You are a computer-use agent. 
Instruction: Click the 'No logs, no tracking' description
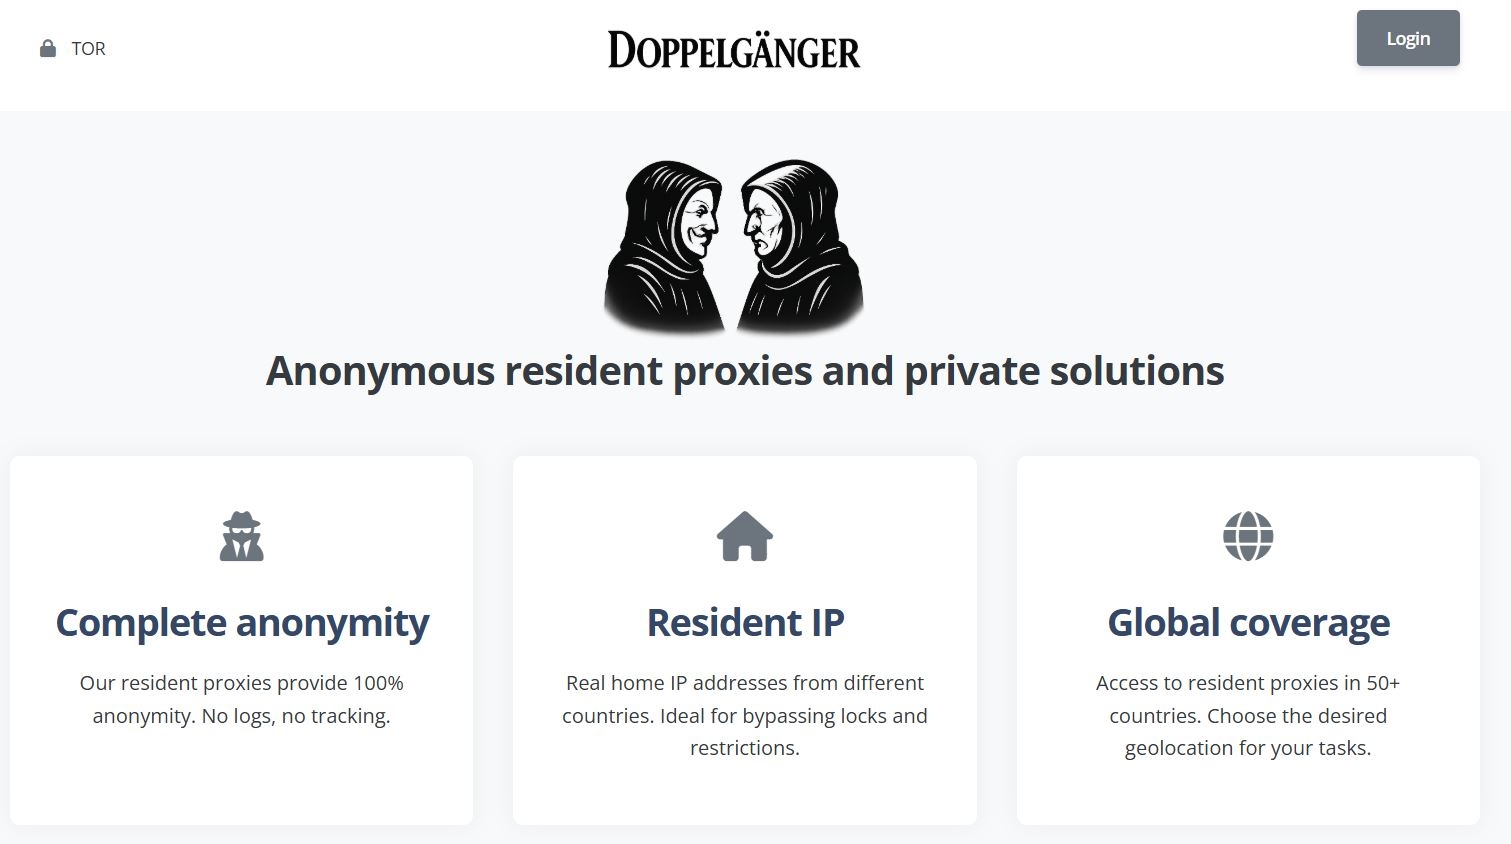242,700
